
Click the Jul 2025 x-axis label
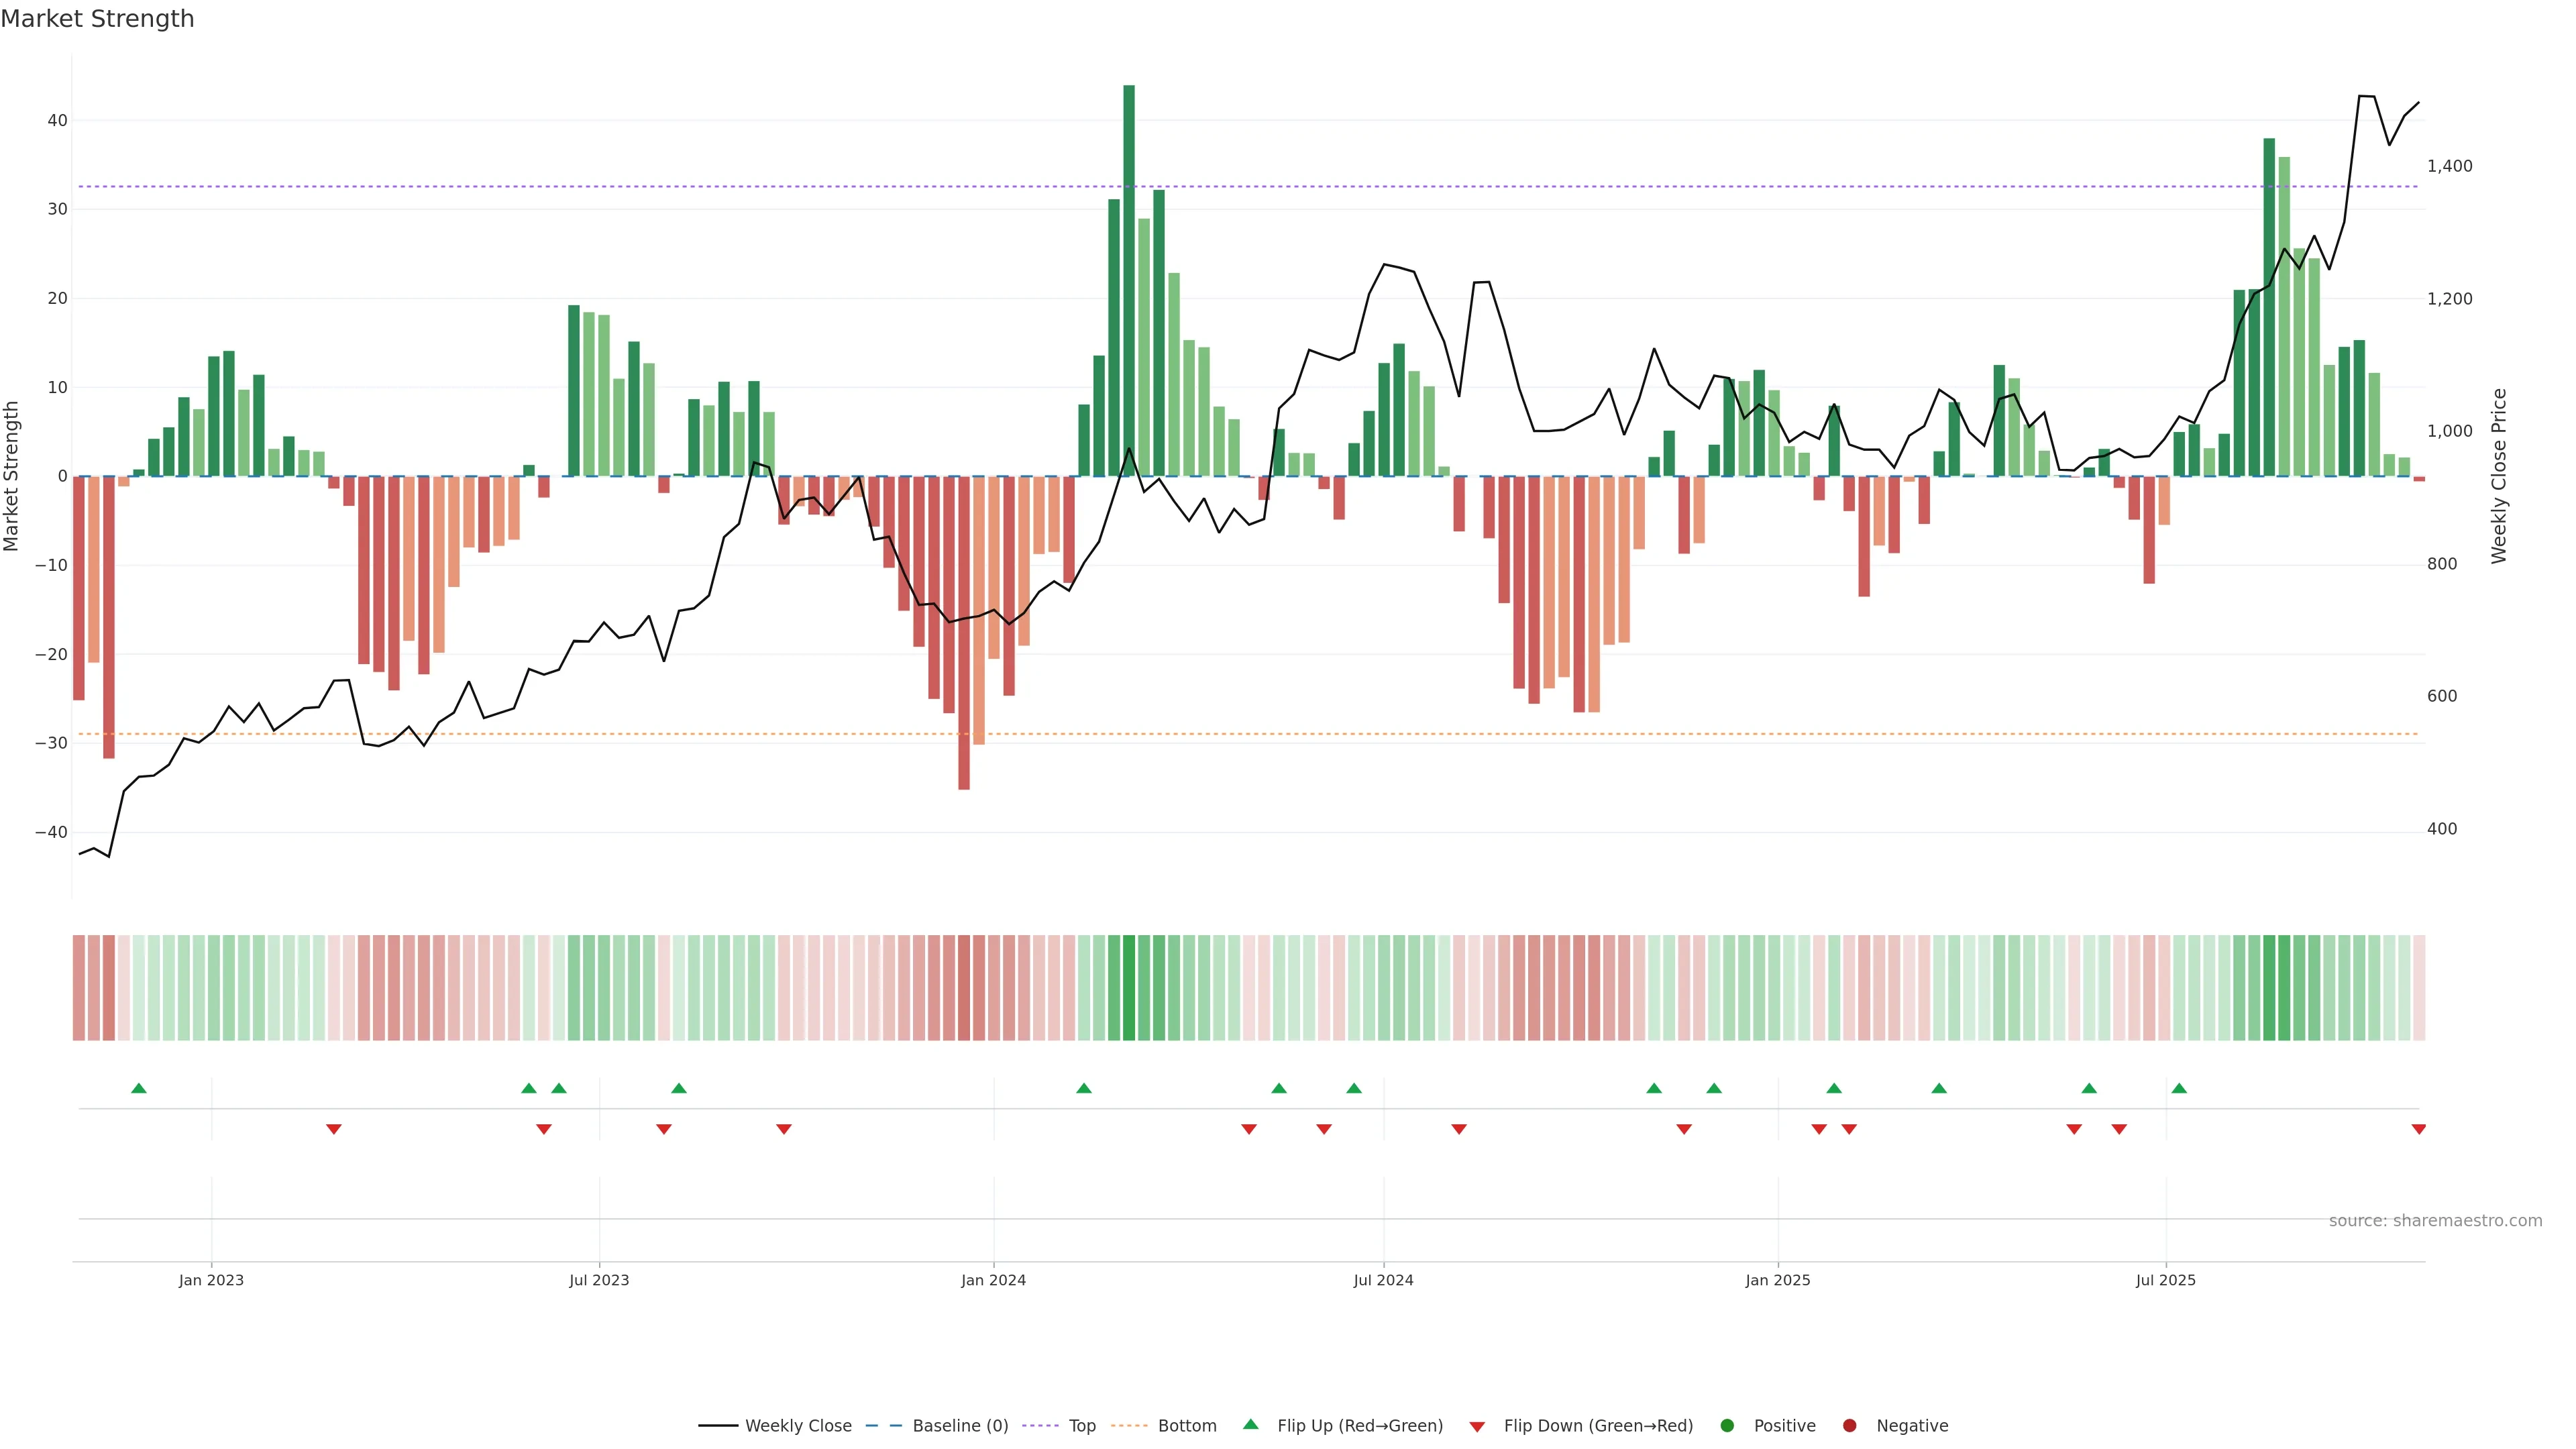2165,1280
